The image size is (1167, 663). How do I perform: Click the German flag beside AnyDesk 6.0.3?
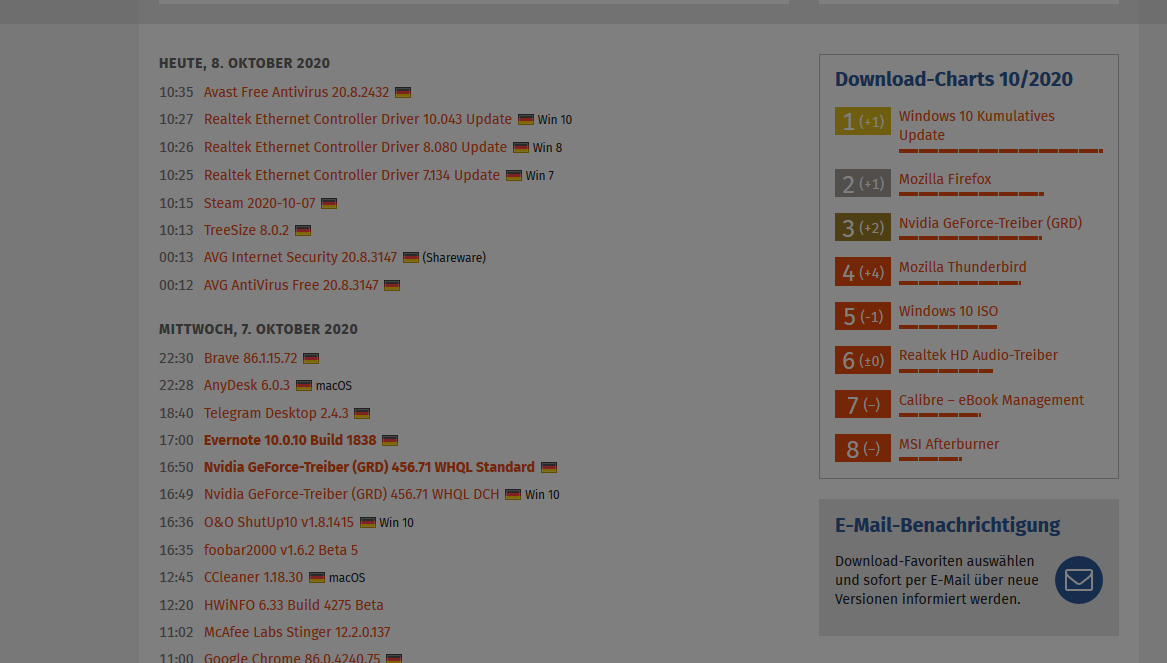click(x=304, y=385)
